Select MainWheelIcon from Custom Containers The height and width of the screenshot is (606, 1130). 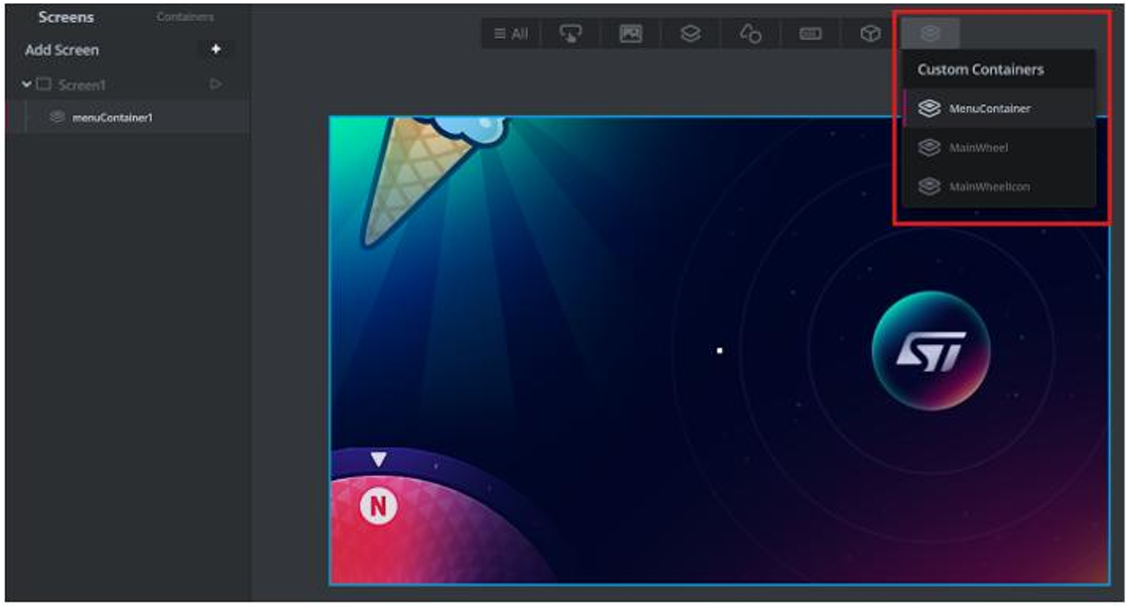coord(999,186)
